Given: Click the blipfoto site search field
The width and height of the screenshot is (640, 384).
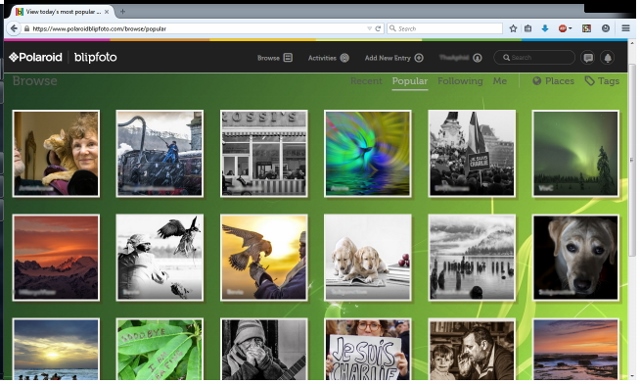Looking at the screenshot, I should 534,58.
